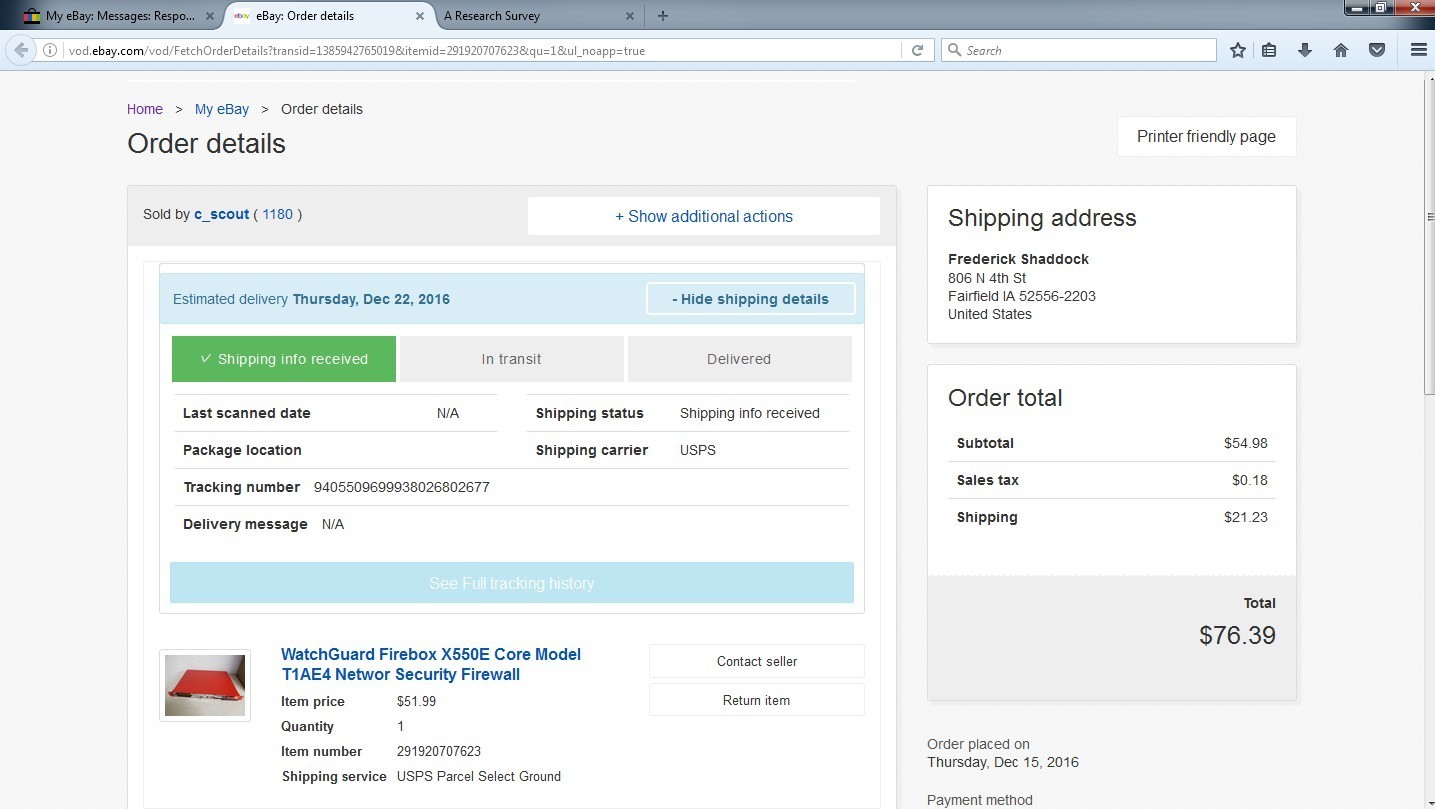Click Fairfield IA 52556-2203 address line

1022,296
